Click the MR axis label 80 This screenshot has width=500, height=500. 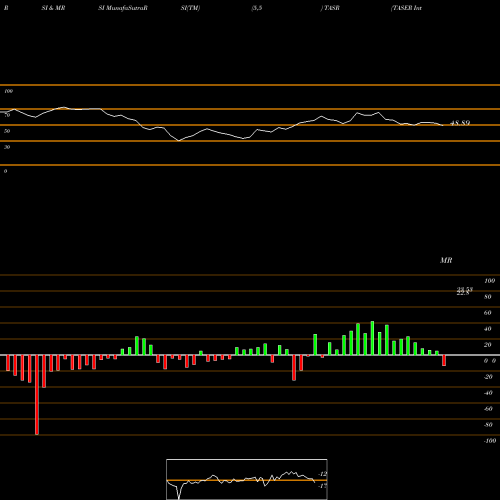pyautogui.click(x=488, y=297)
